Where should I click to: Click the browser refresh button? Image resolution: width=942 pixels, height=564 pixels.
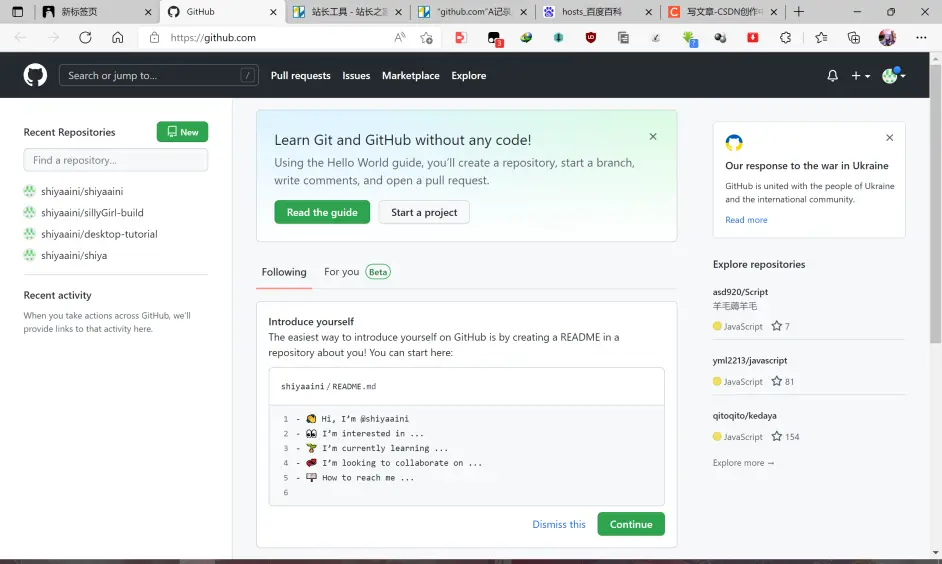click(x=85, y=37)
